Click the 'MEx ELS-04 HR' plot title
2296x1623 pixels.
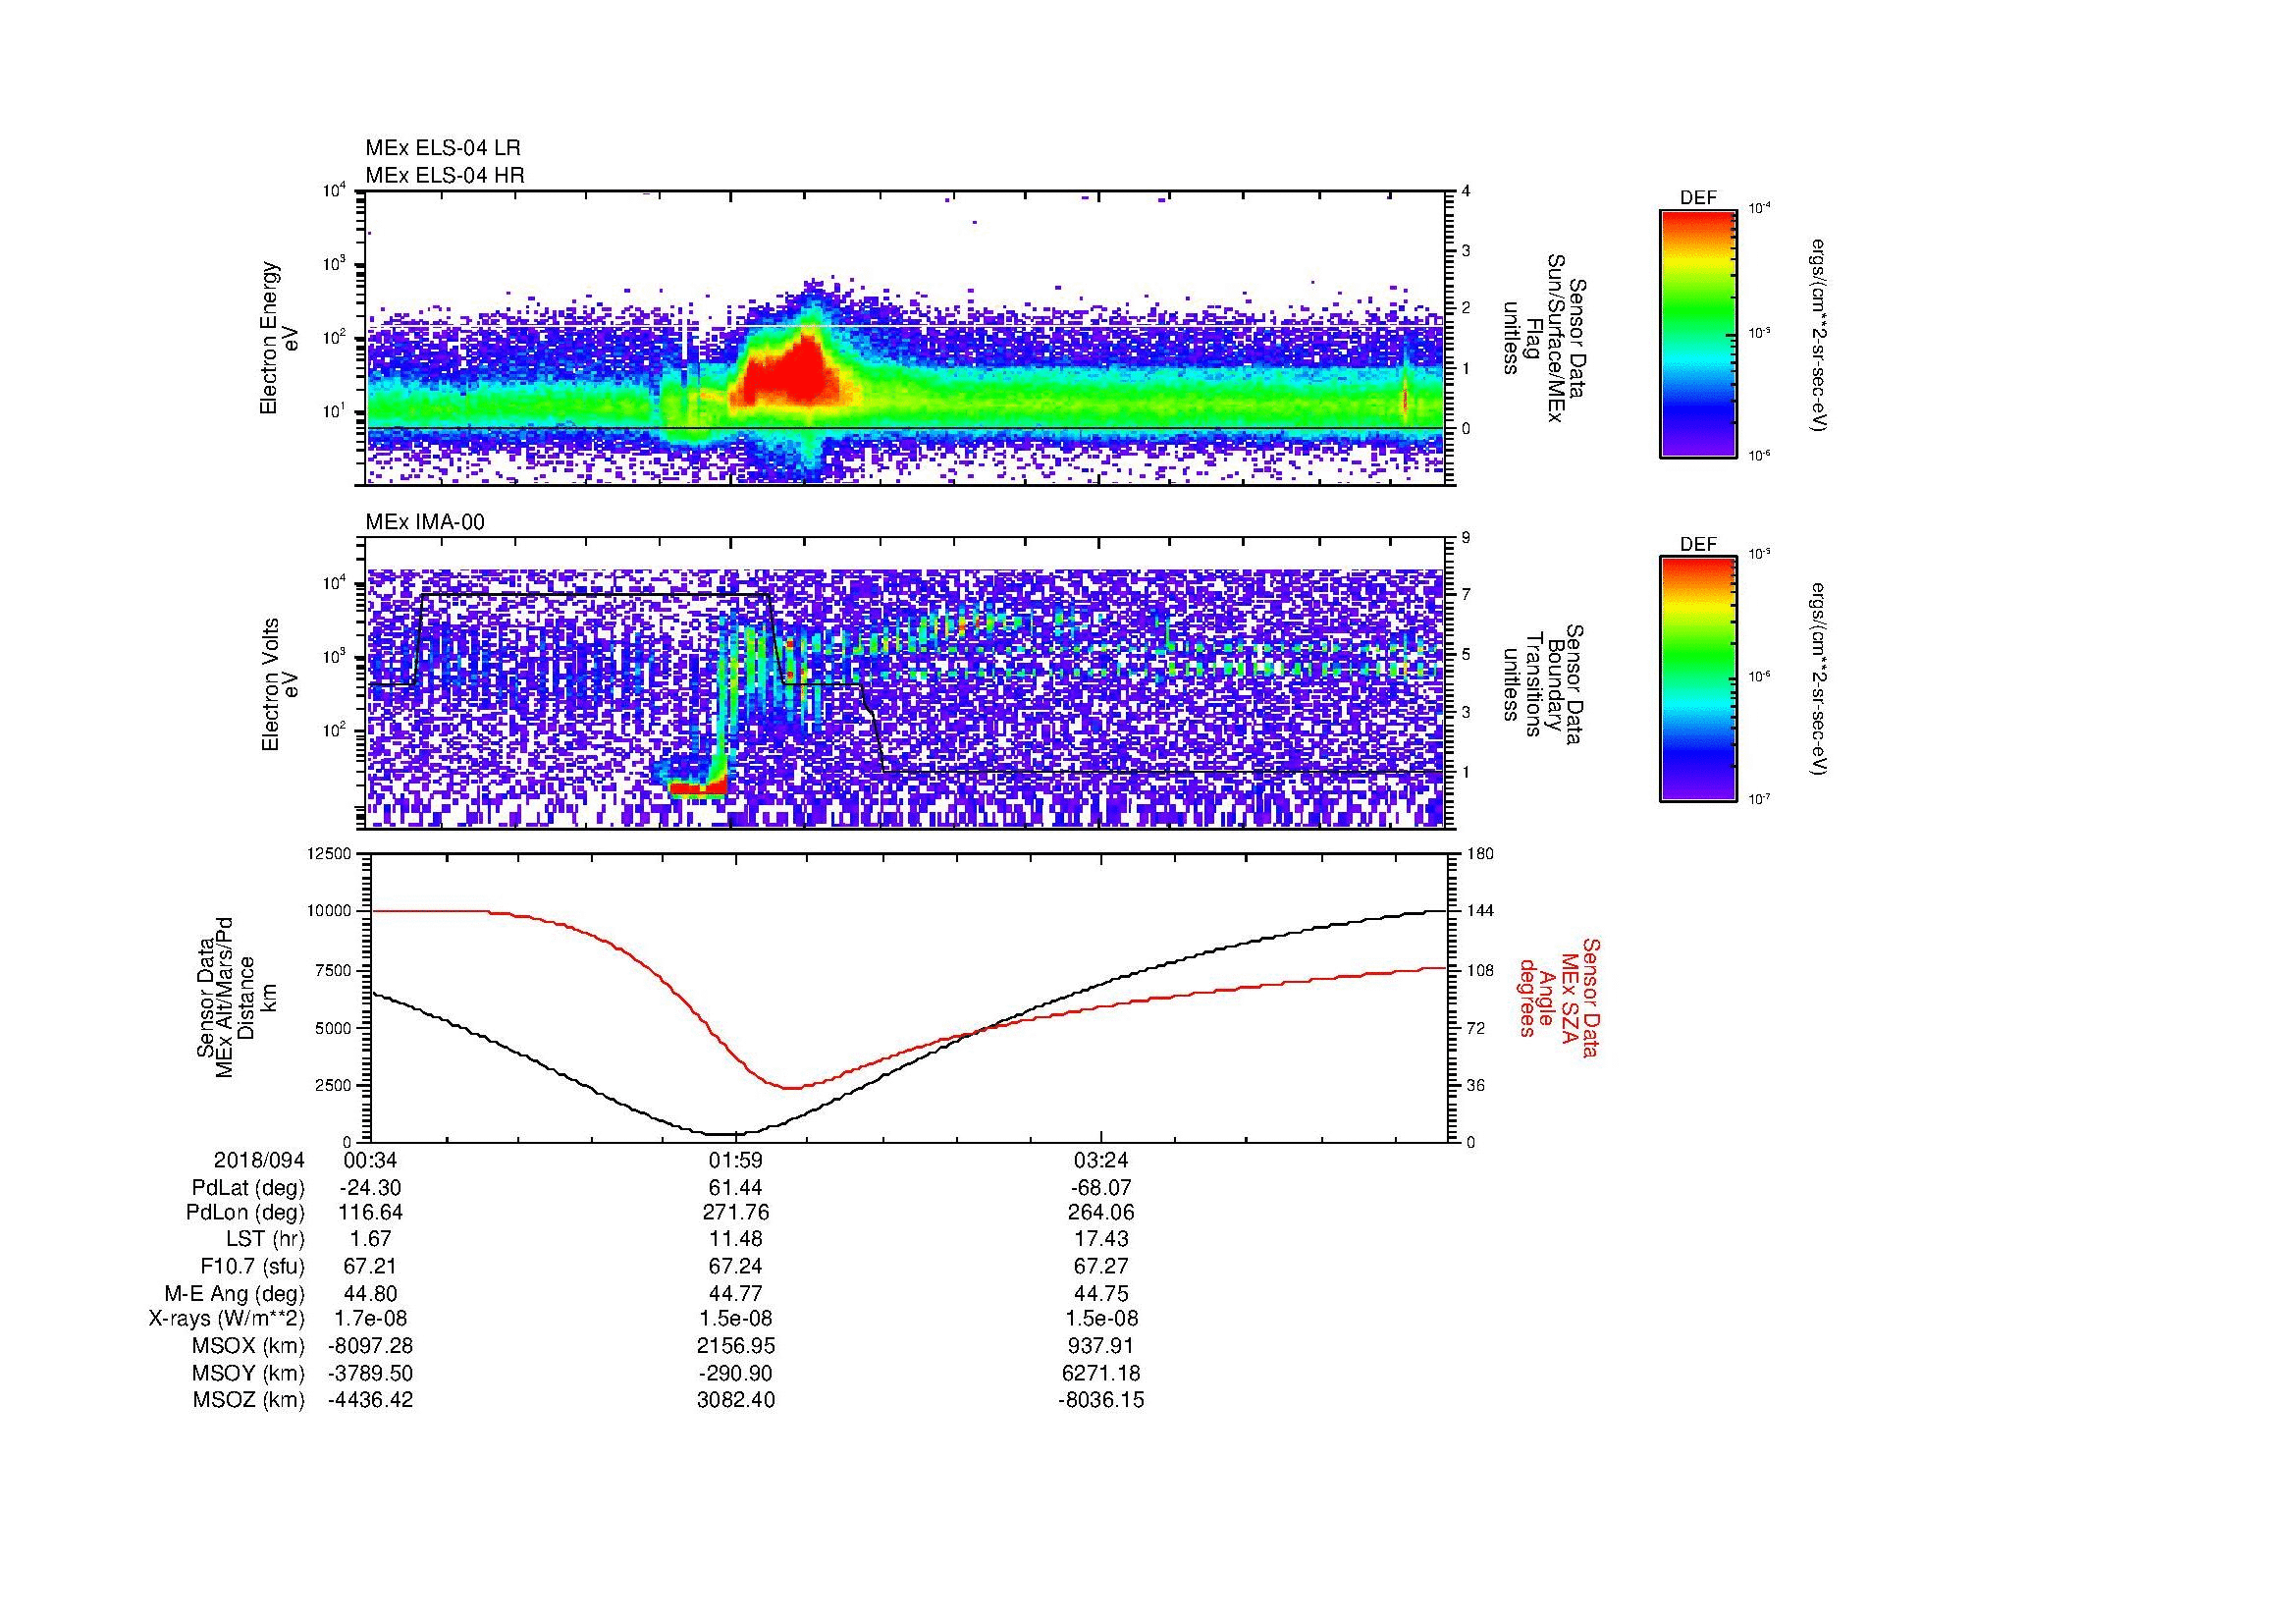(x=445, y=175)
